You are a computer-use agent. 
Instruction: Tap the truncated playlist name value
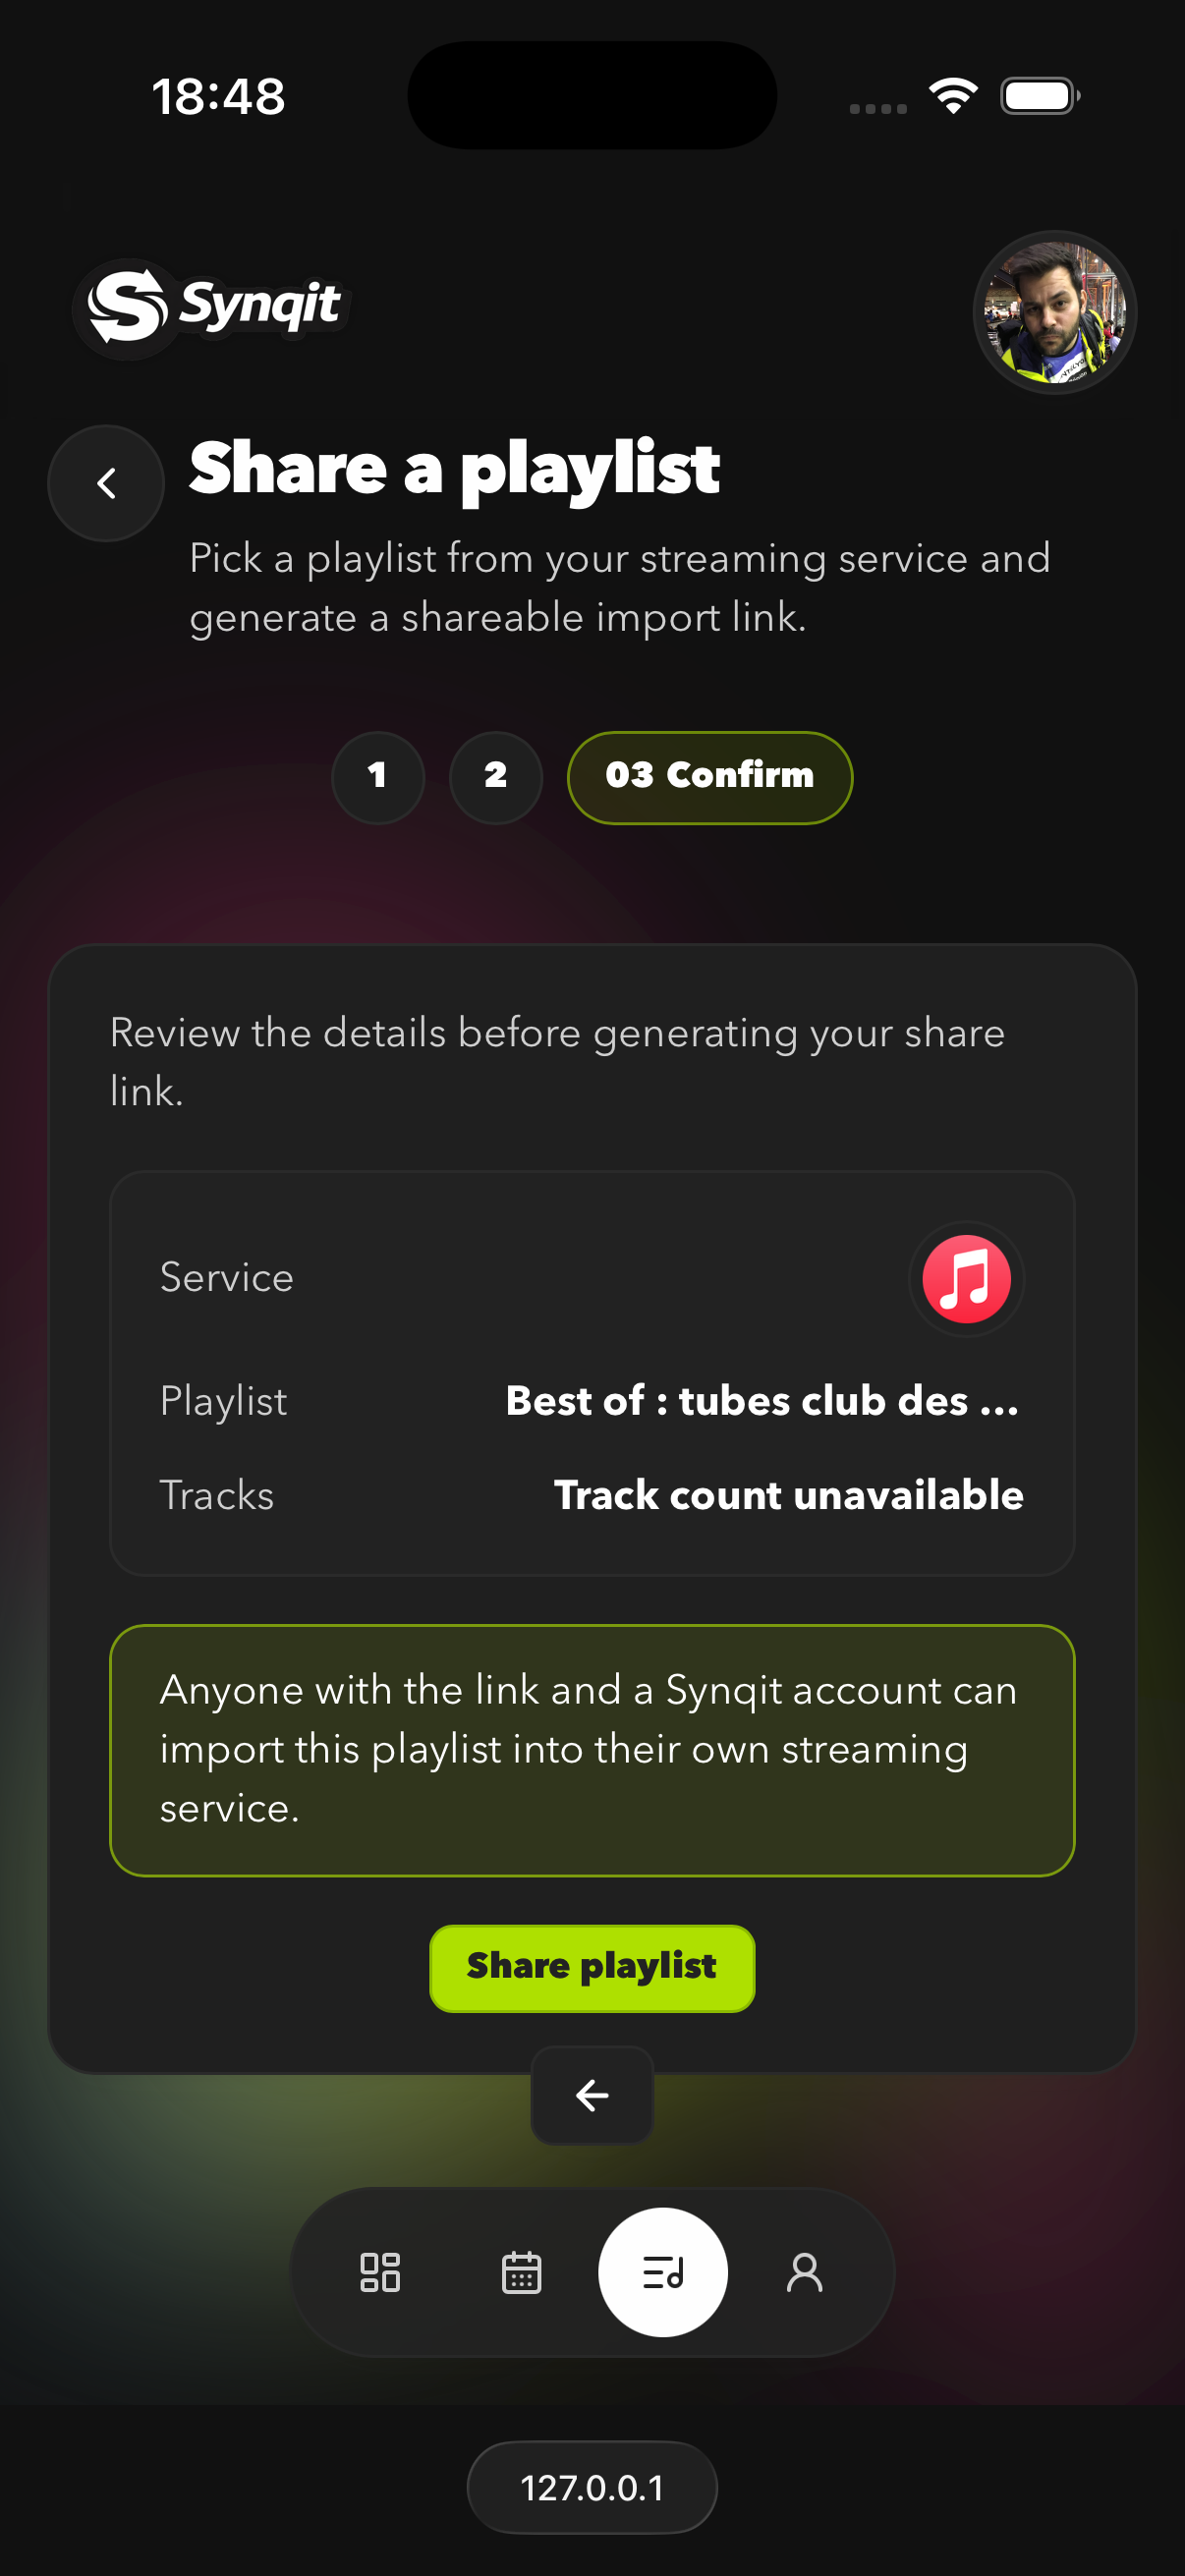762,1401
